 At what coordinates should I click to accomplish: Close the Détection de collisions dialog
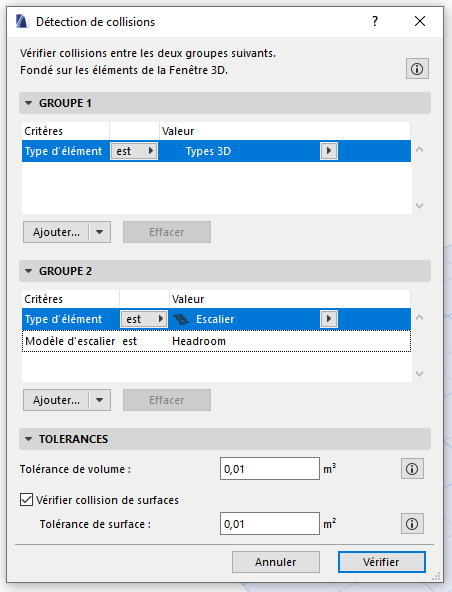[x=420, y=21]
